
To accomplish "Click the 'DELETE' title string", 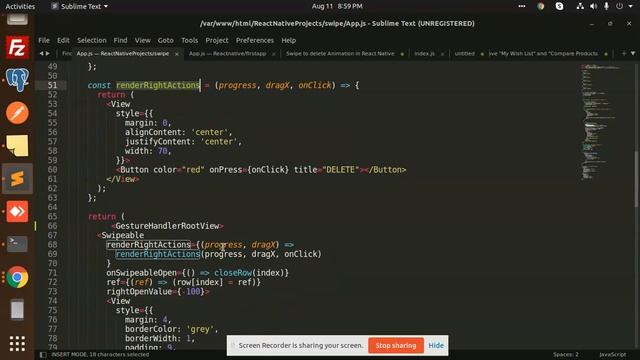I will pyautogui.click(x=340, y=169).
